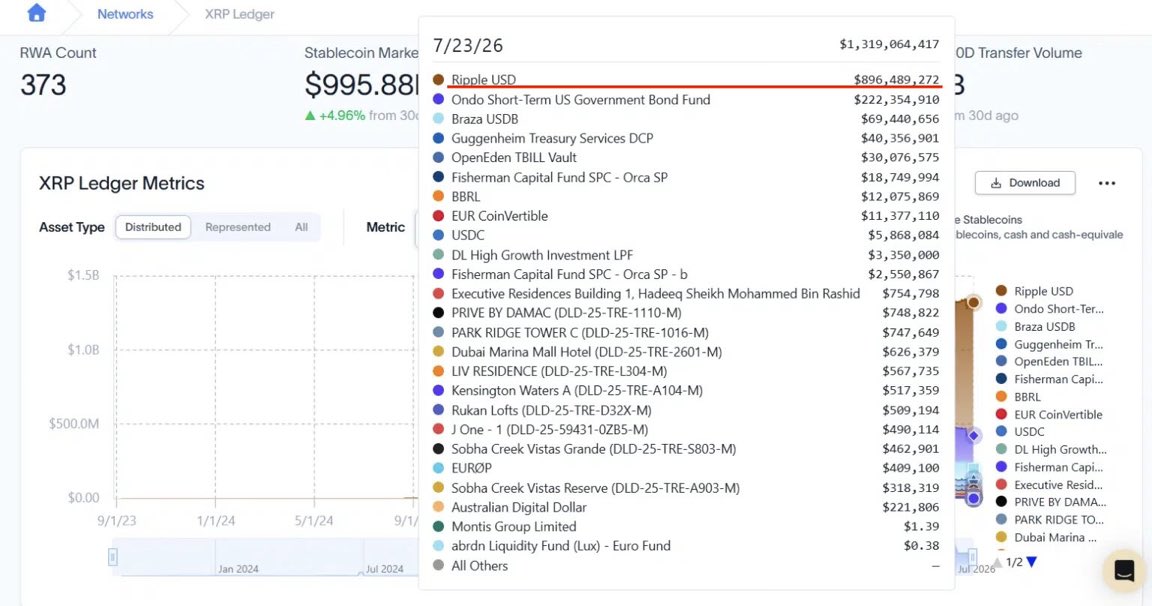Toggle PRIVE BY DAMA... legend entry
The width and height of the screenshot is (1152, 606).
click(x=1051, y=502)
